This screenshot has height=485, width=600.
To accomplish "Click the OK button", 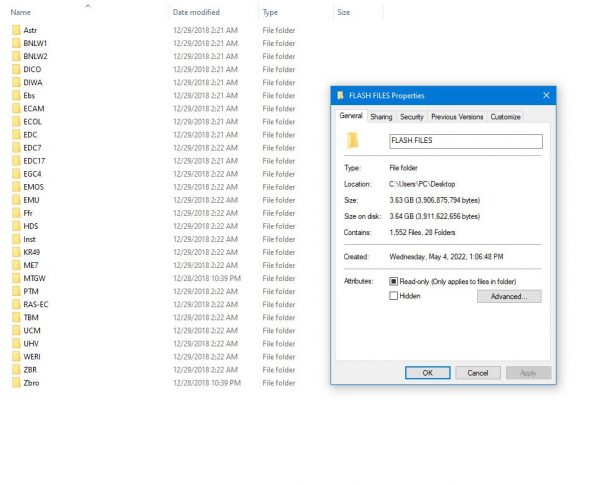I will [x=427, y=373].
